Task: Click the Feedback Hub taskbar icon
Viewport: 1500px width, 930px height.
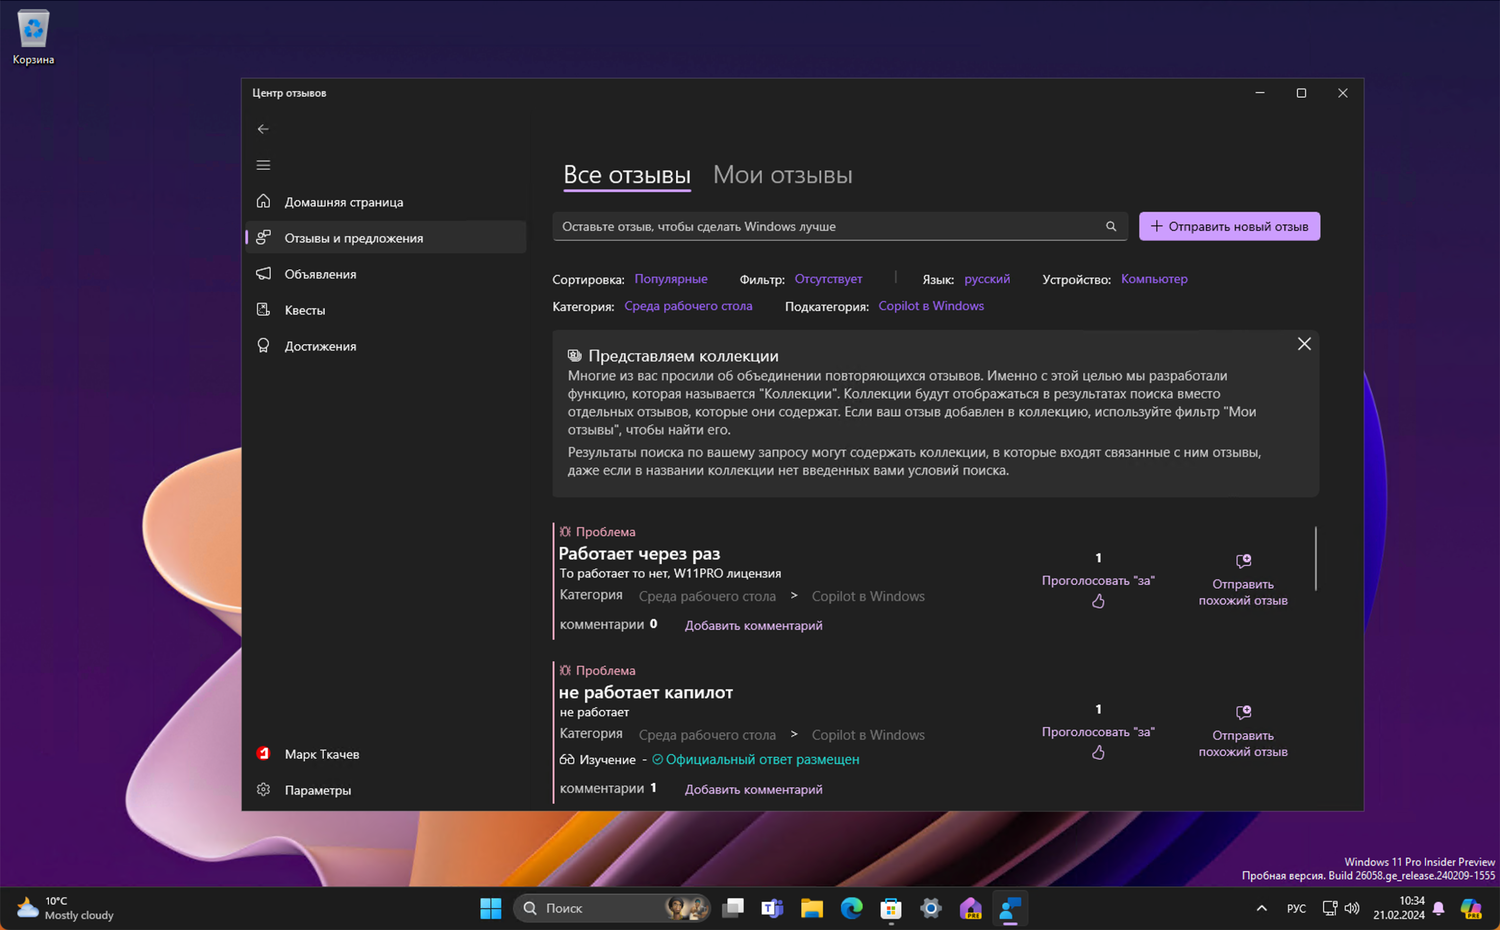Action: click(1010, 908)
